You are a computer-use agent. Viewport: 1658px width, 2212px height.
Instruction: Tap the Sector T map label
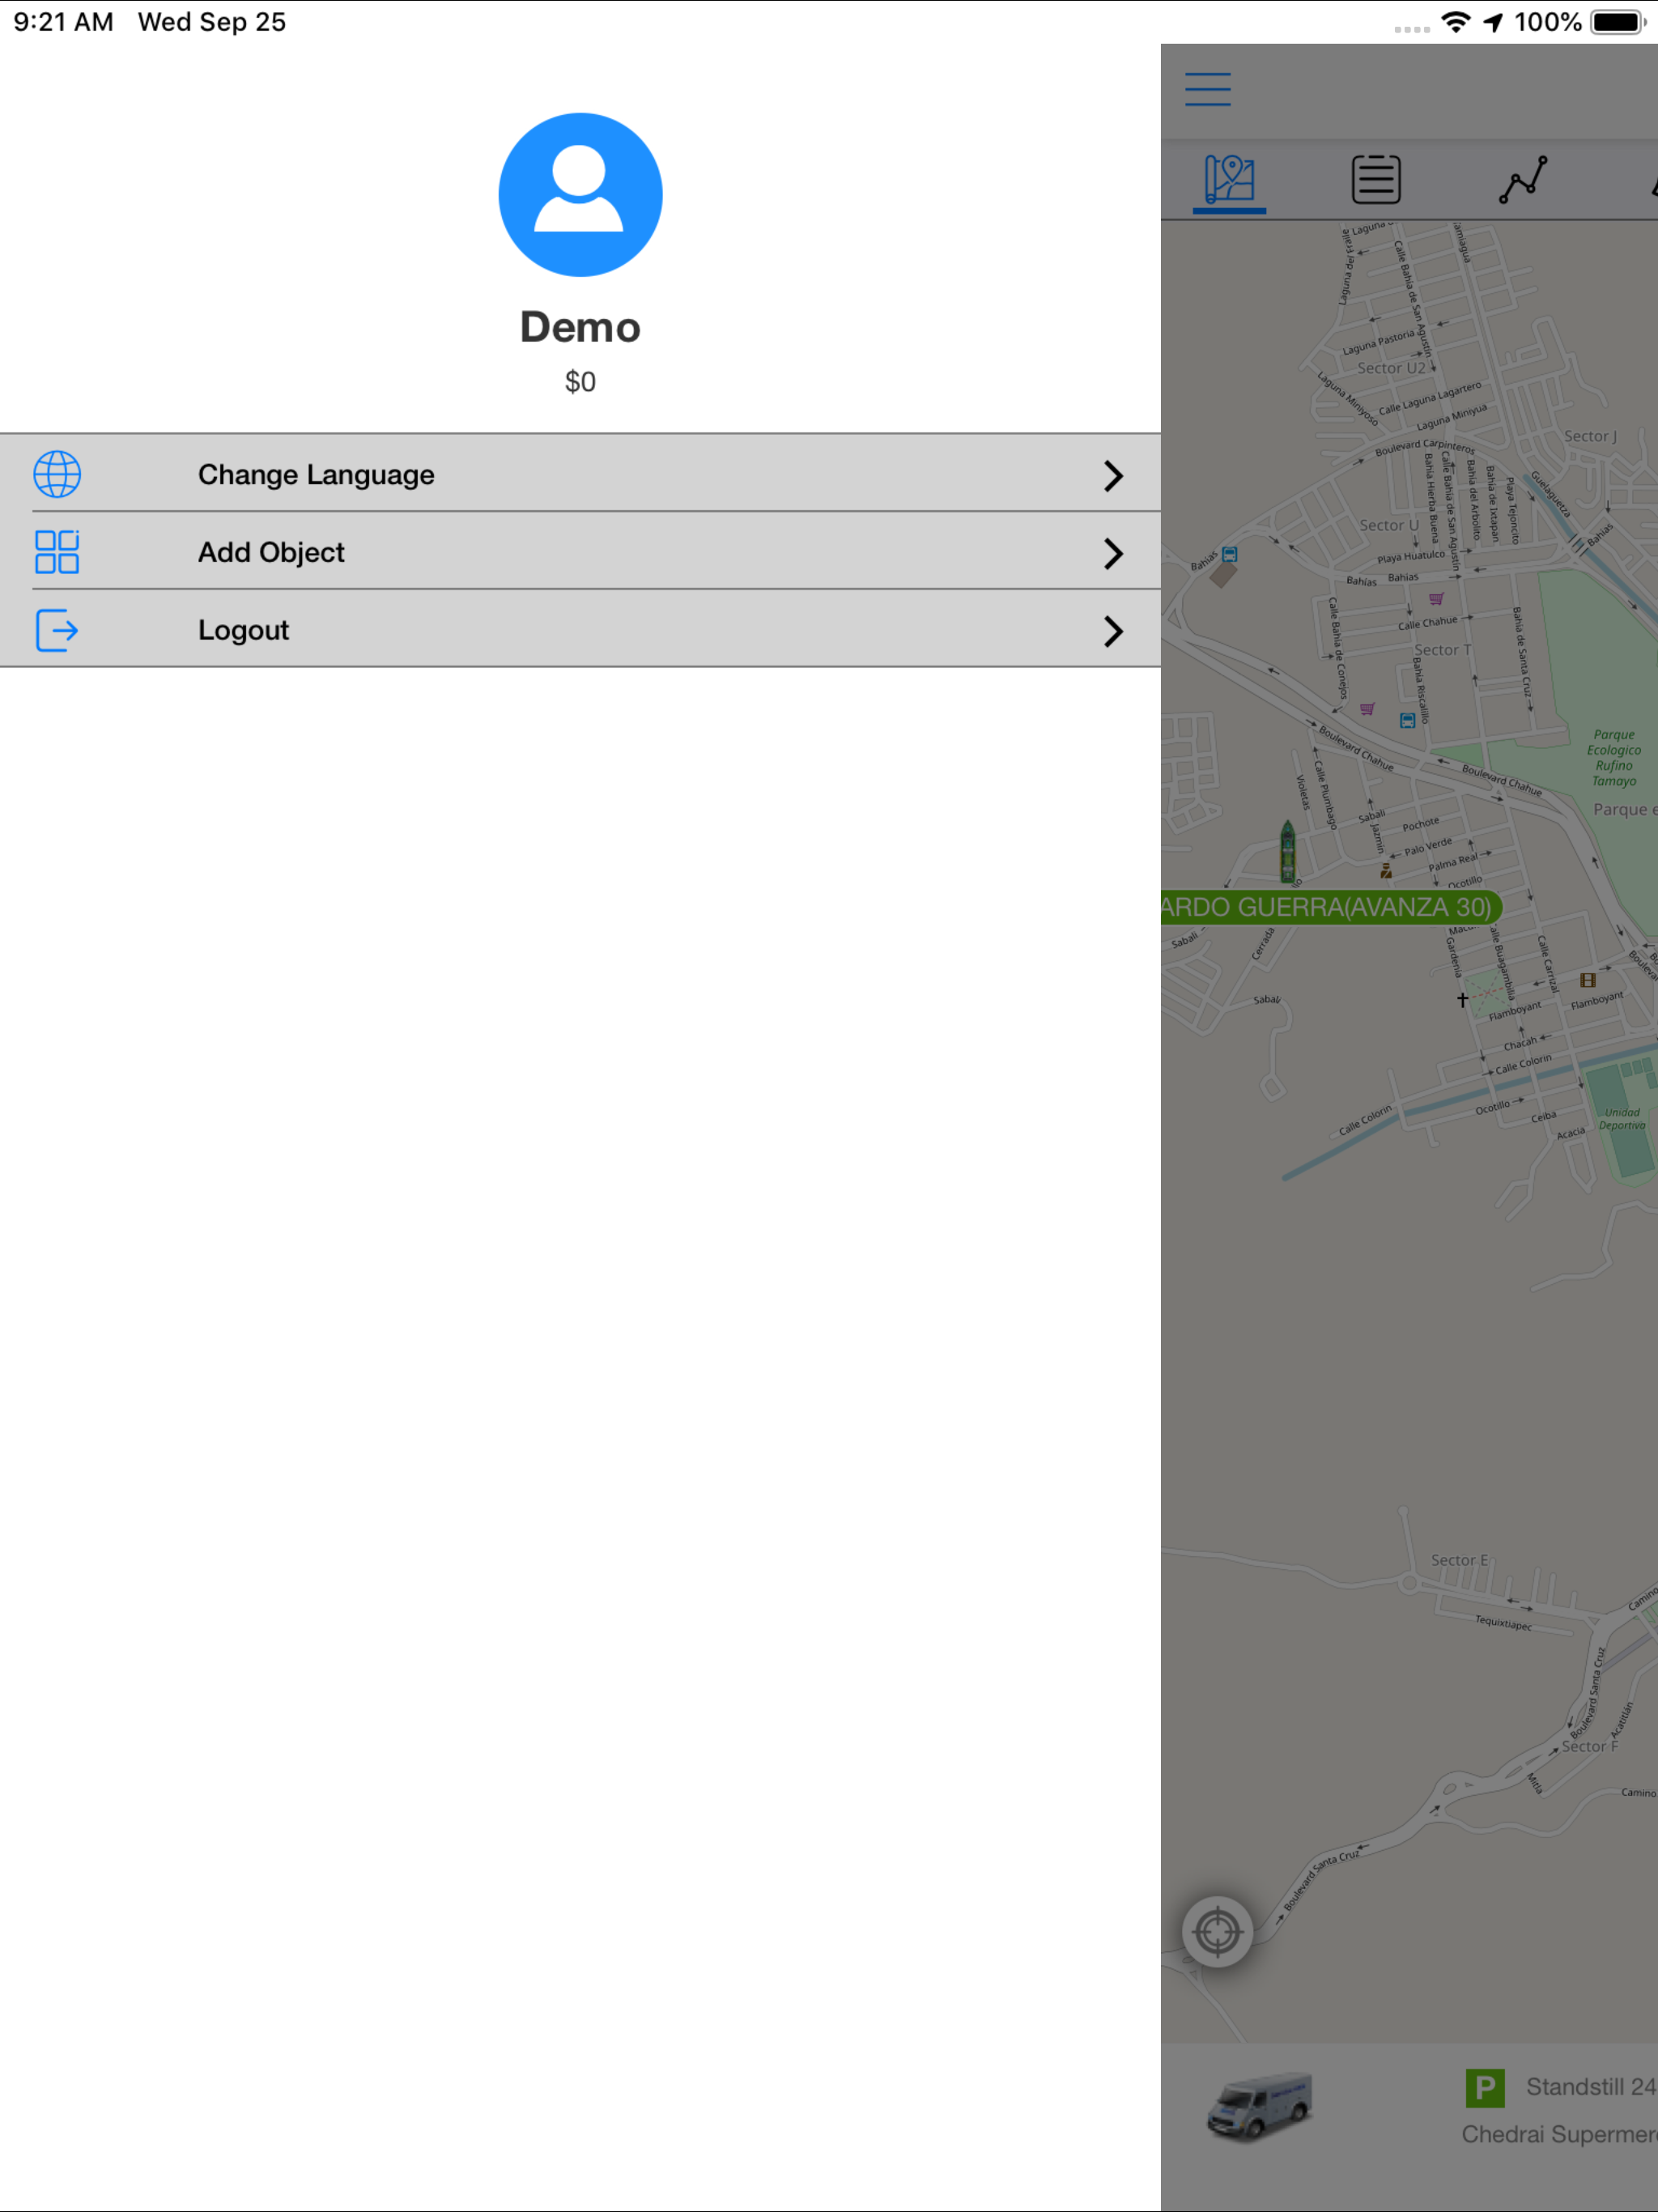pos(1442,650)
